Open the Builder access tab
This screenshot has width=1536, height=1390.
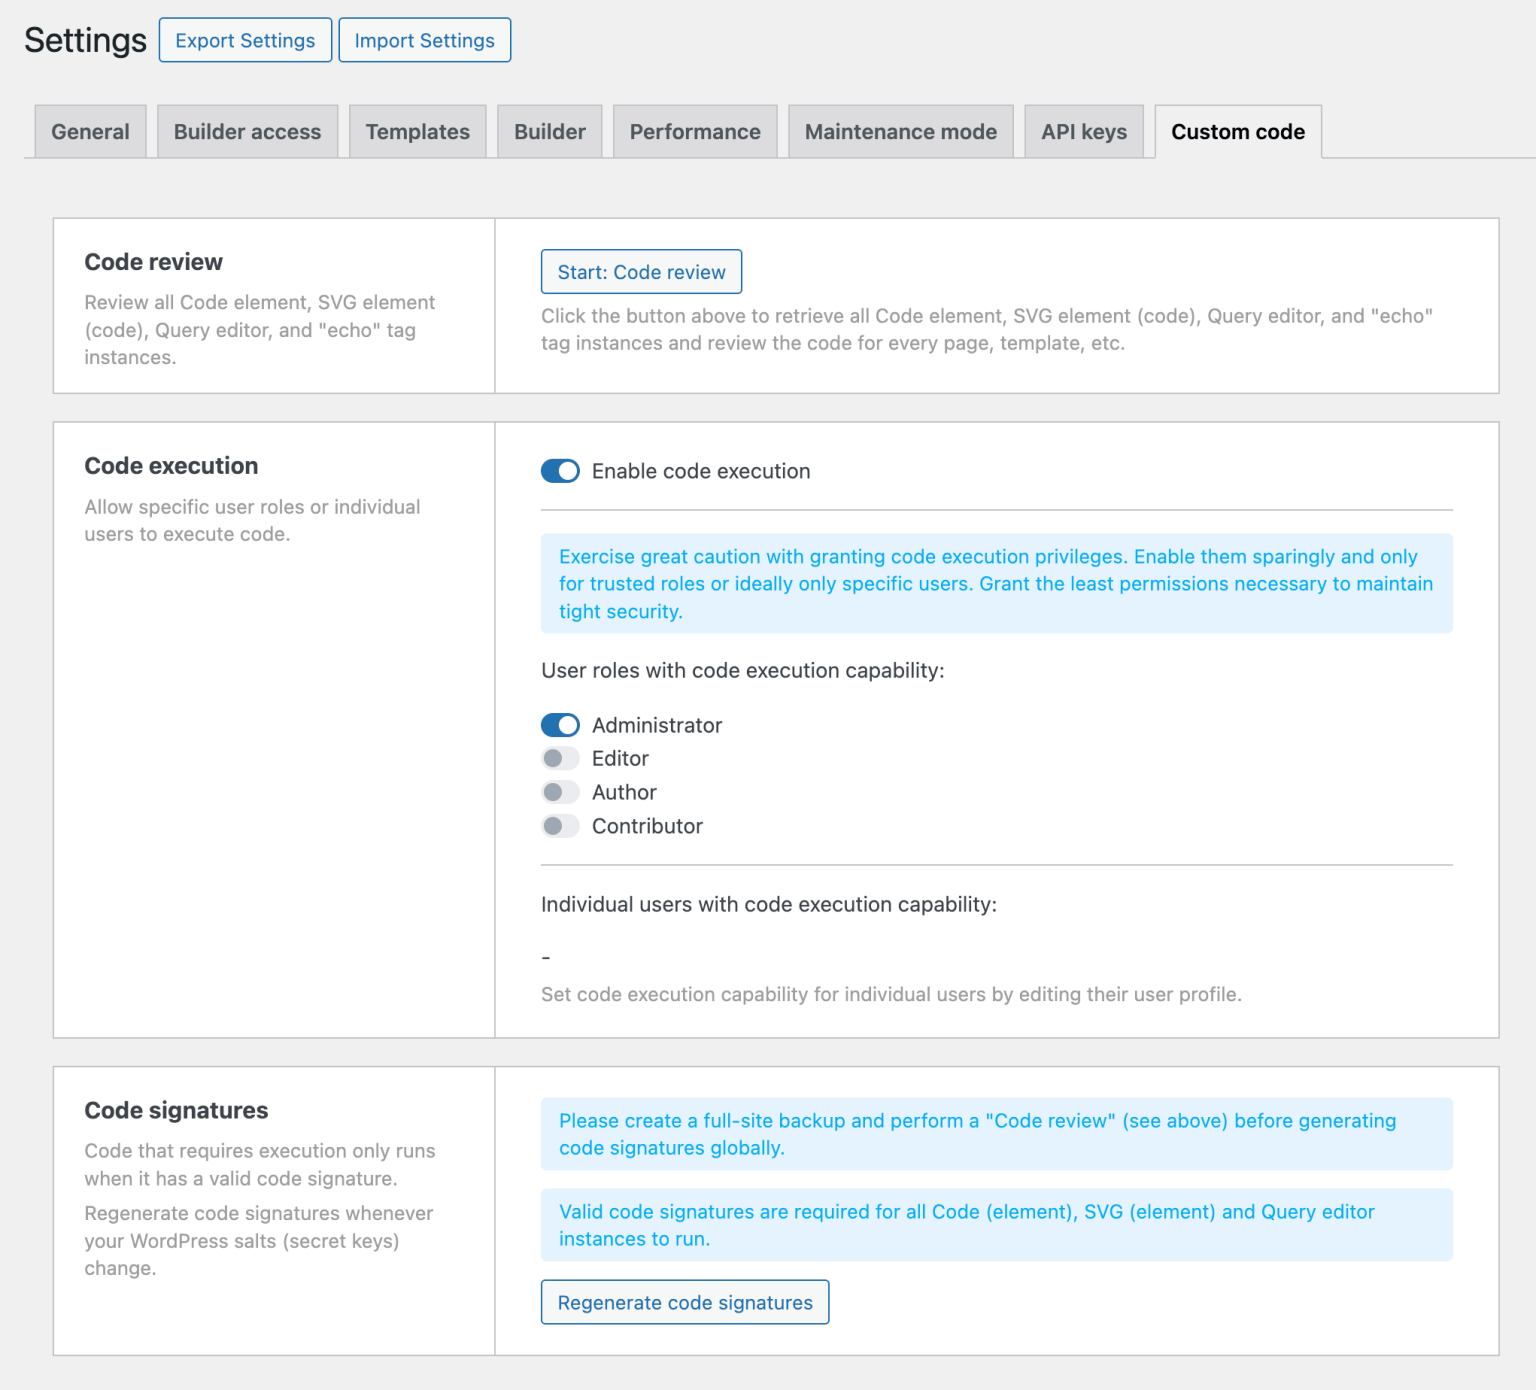[247, 132]
